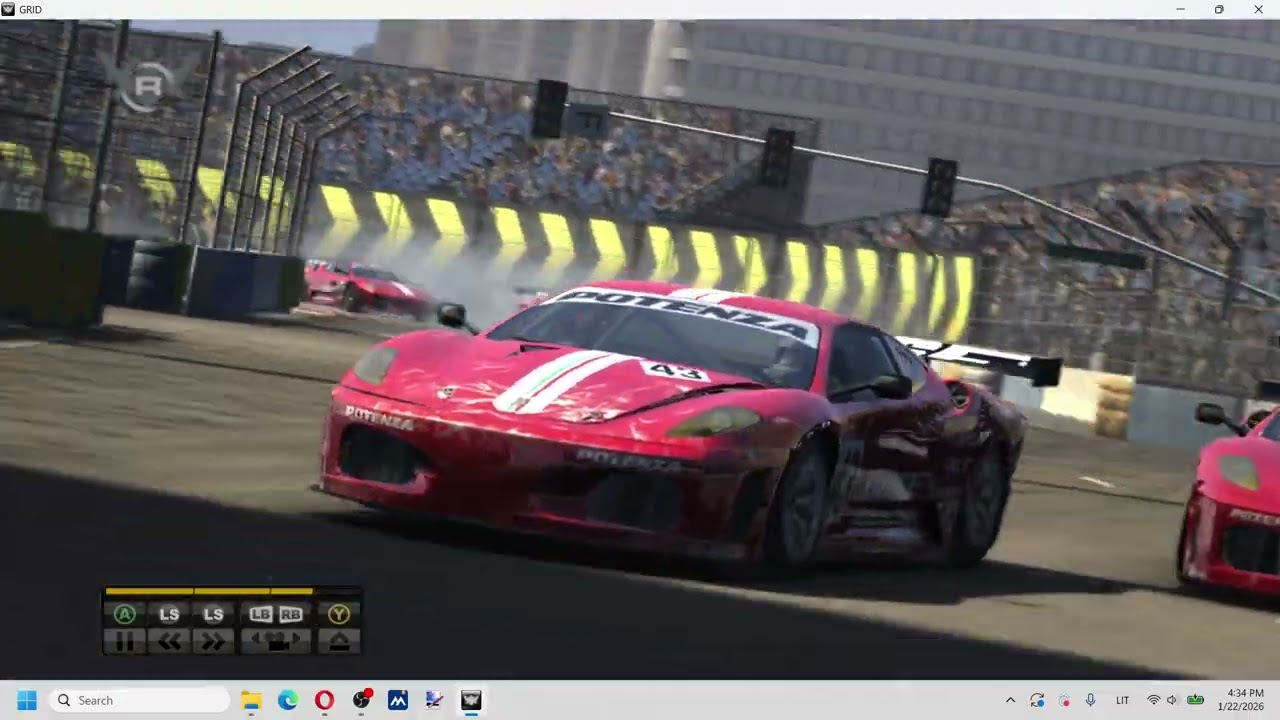Change the replay camera with the camera icon
The width and height of the screenshot is (1280, 720).
click(276, 643)
